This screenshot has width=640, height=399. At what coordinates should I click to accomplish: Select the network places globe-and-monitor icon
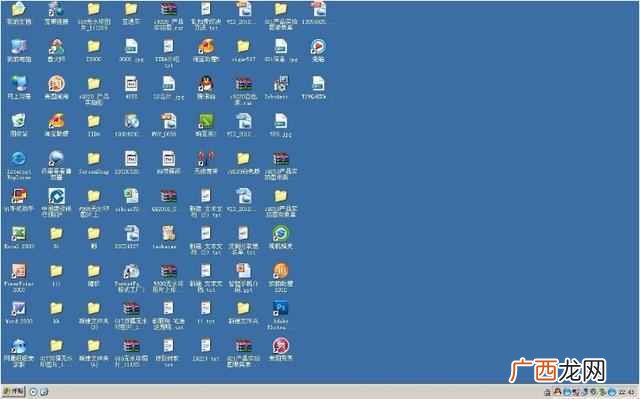[x=19, y=83]
